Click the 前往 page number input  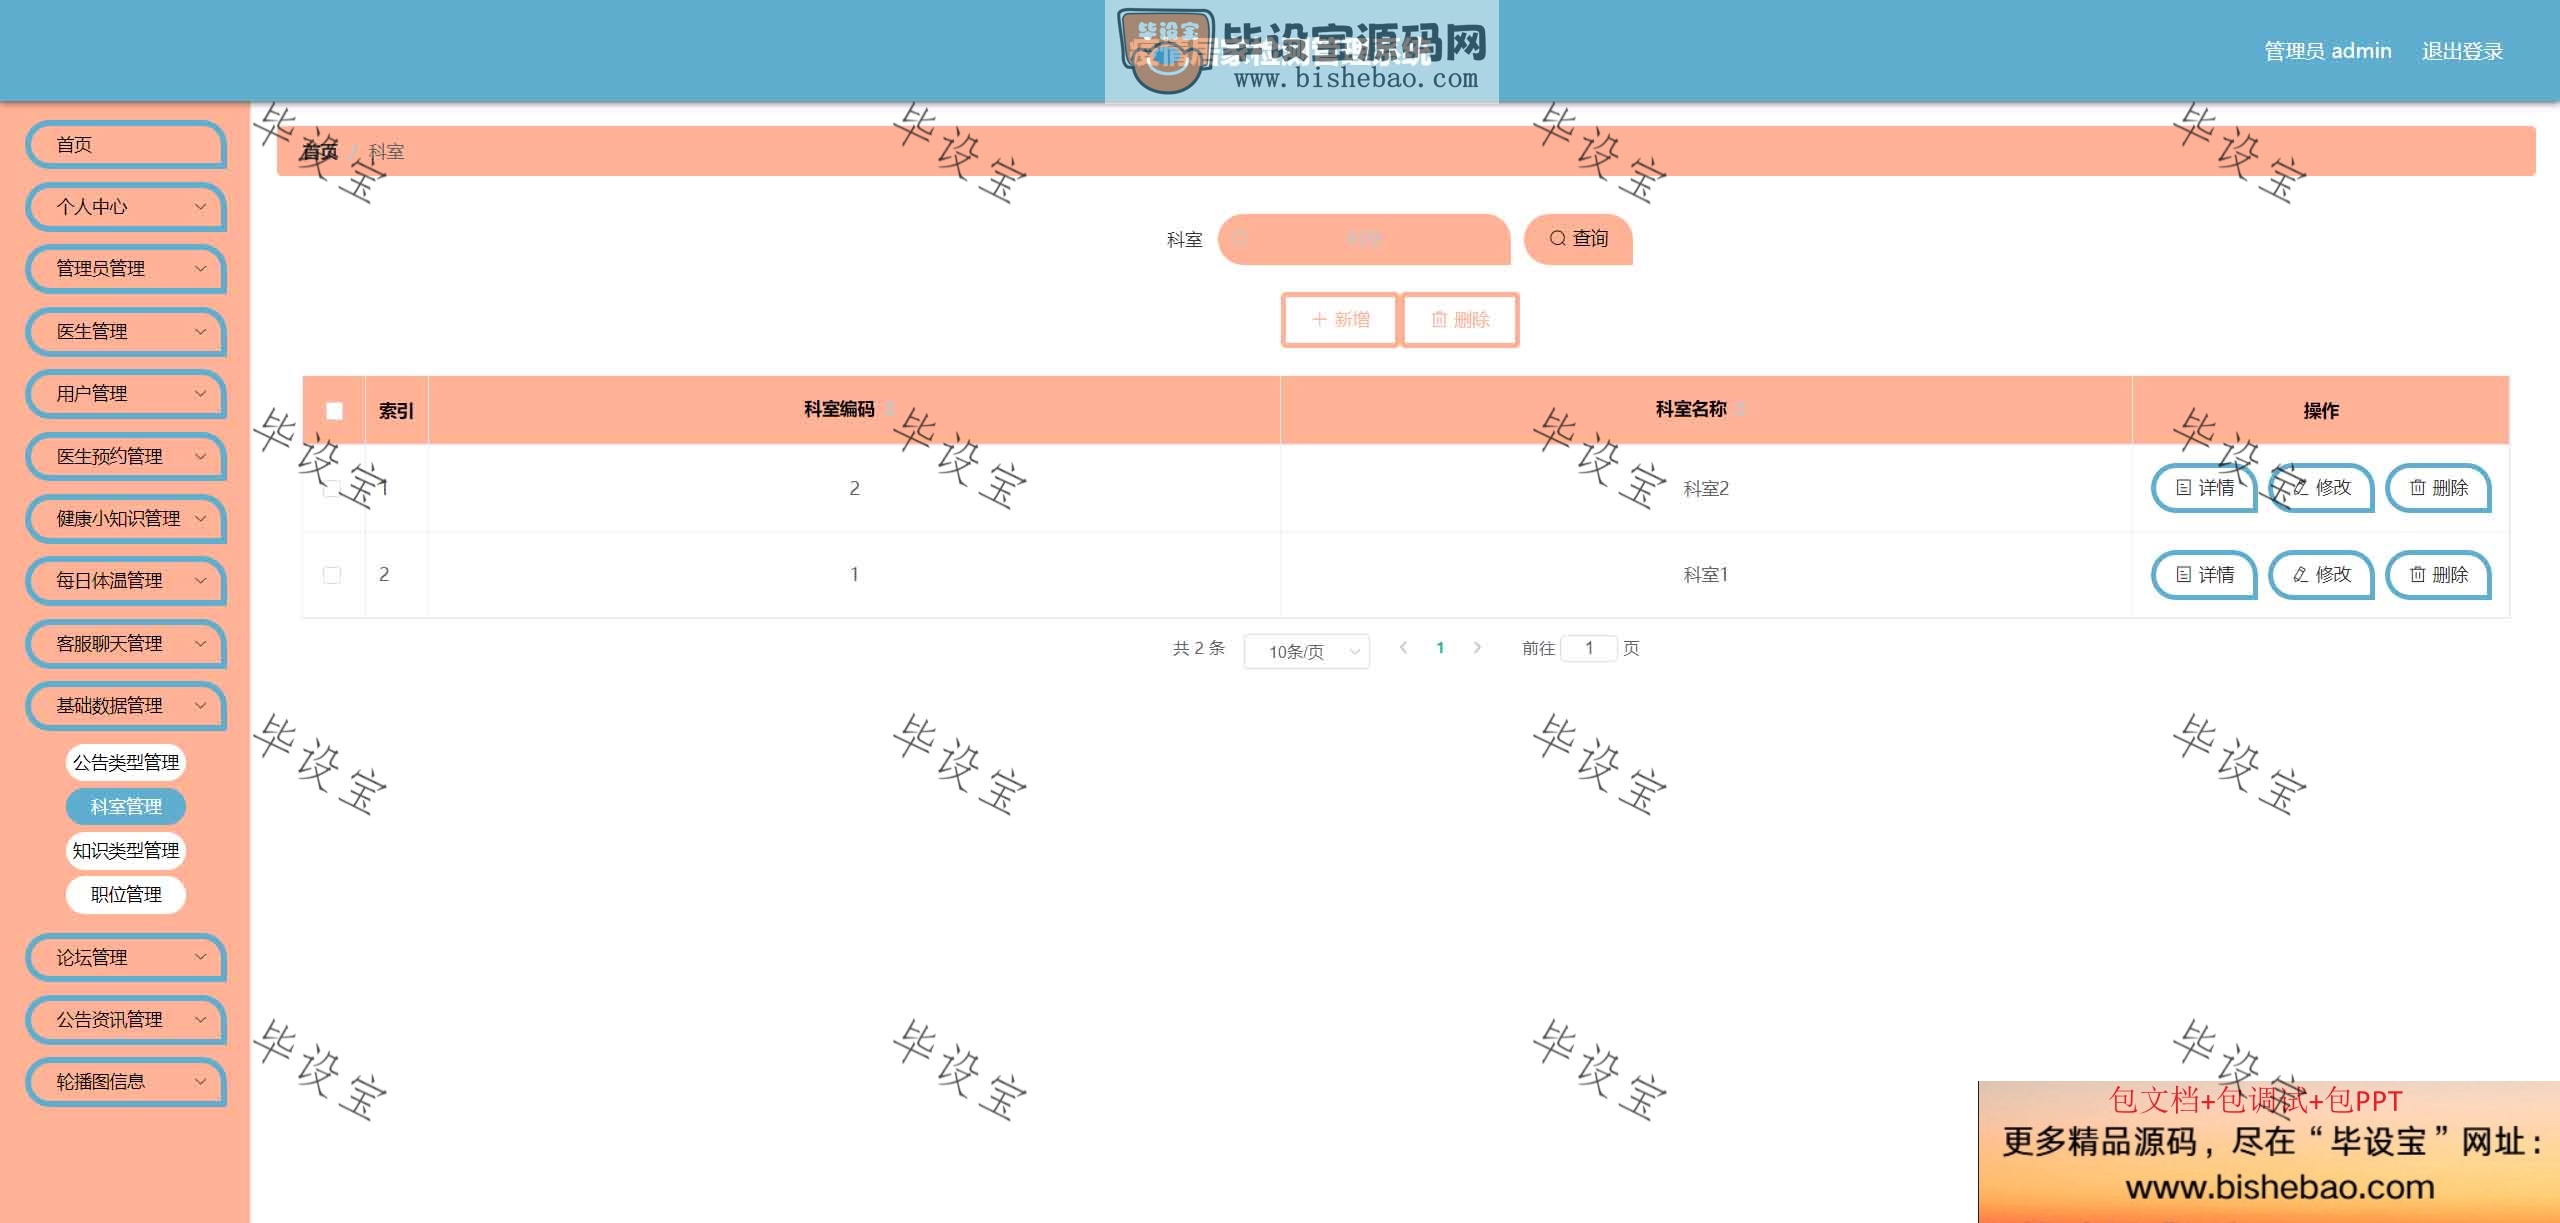1588,648
